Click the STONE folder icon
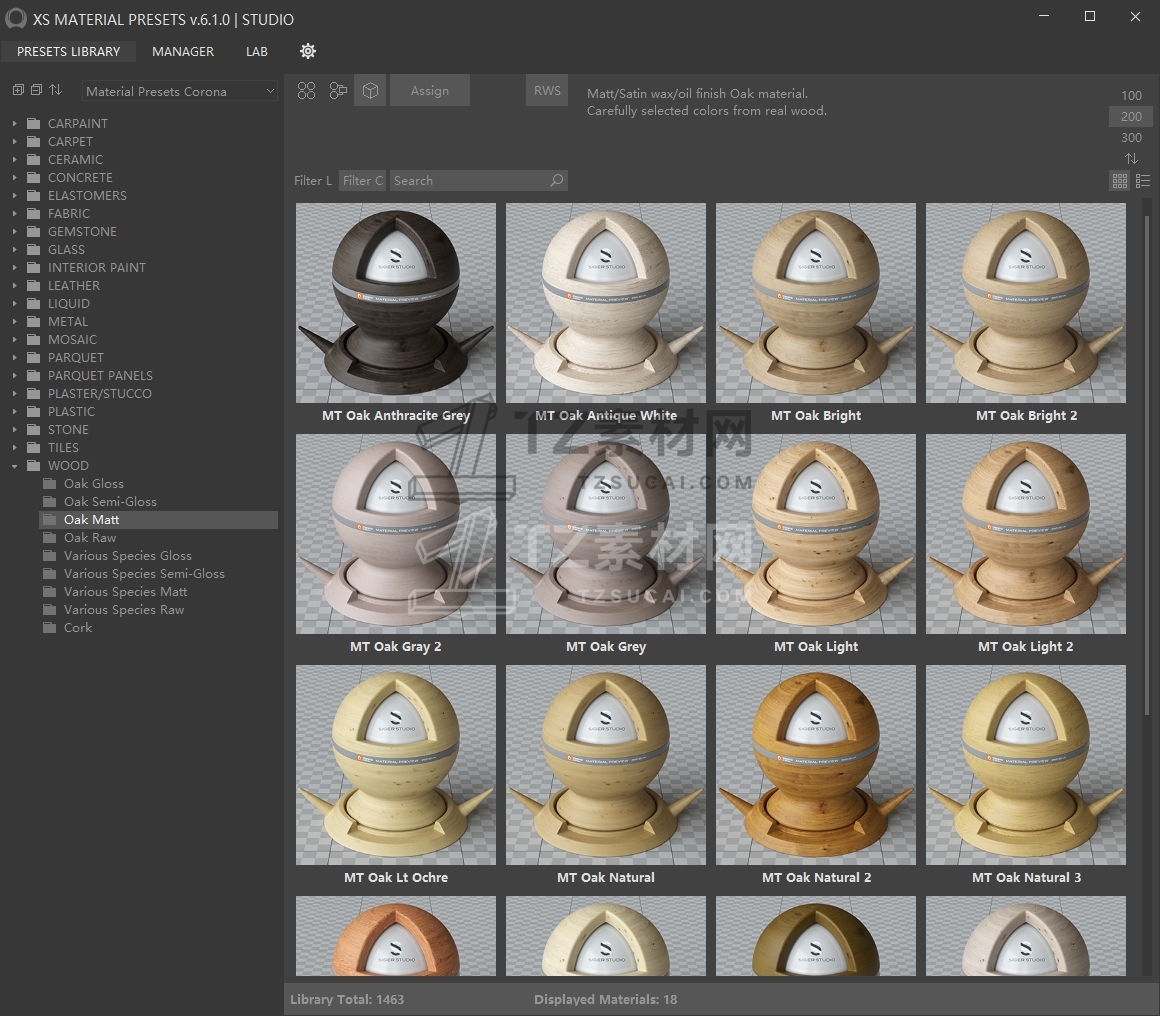 [x=34, y=429]
